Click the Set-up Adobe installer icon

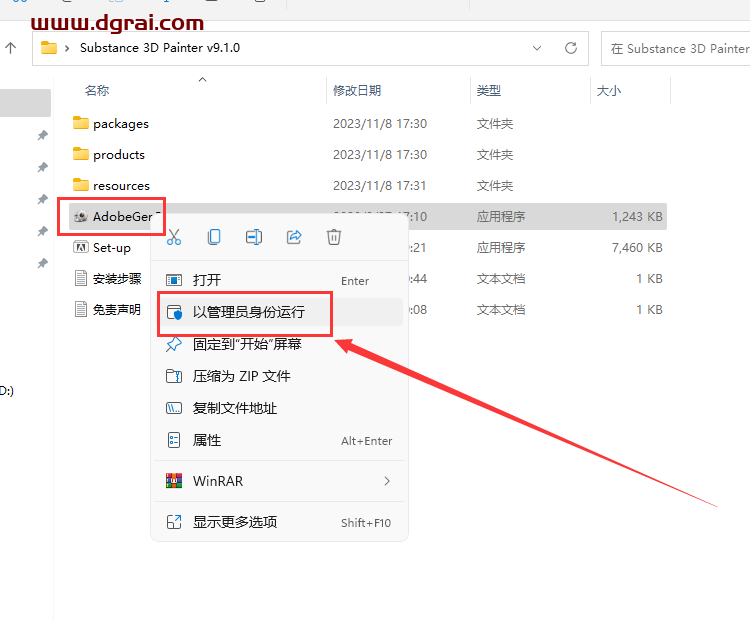pyautogui.click(x=81, y=247)
